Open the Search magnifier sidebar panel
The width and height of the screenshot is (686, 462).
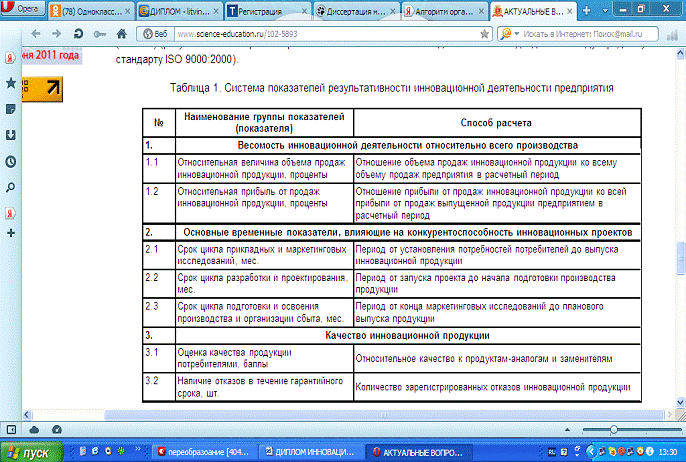point(10,188)
